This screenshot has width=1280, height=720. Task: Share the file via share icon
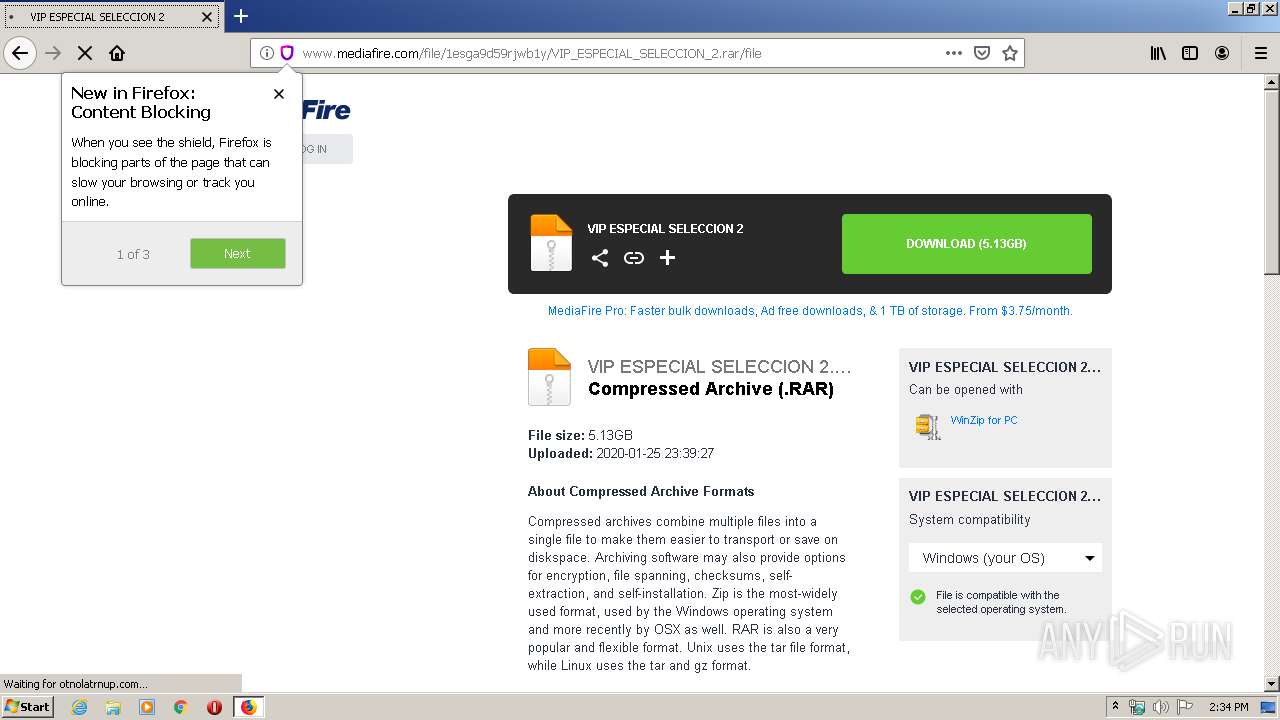tap(600, 258)
